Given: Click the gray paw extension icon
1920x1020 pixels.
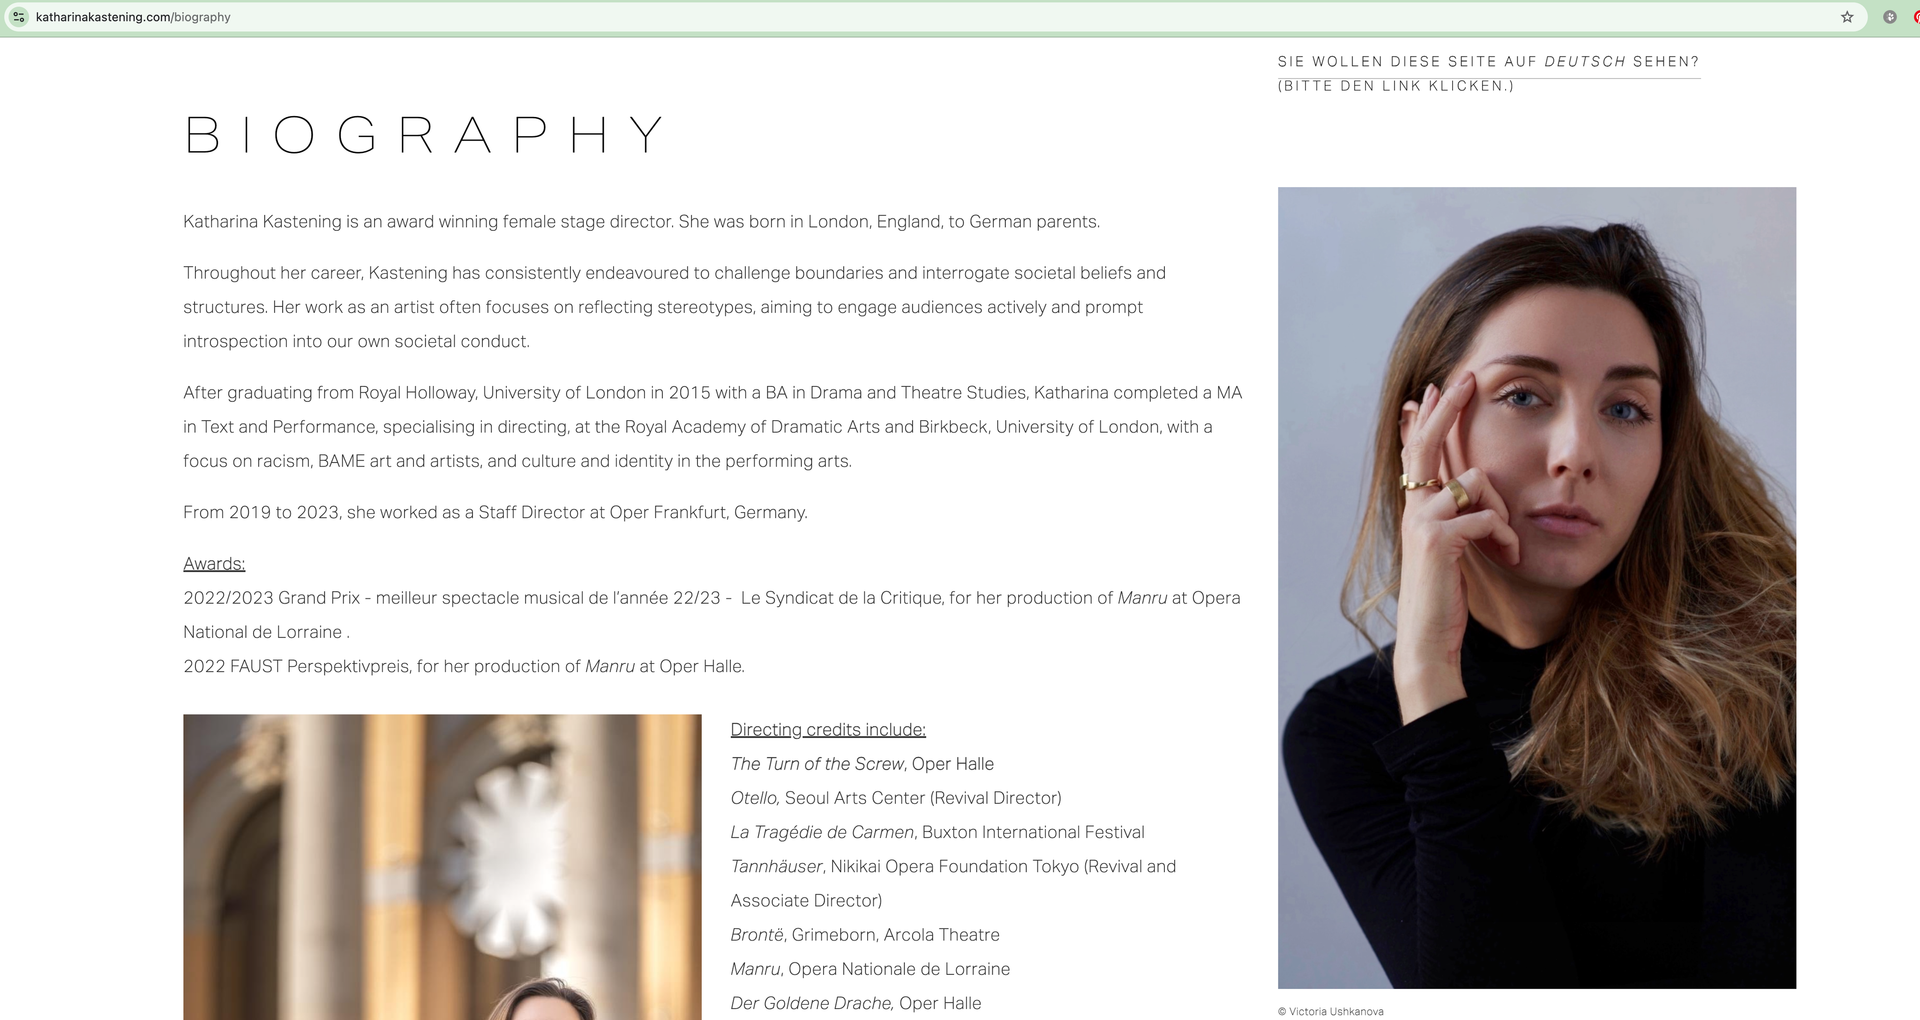Looking at the screenshot, I should coord(1890,17).
